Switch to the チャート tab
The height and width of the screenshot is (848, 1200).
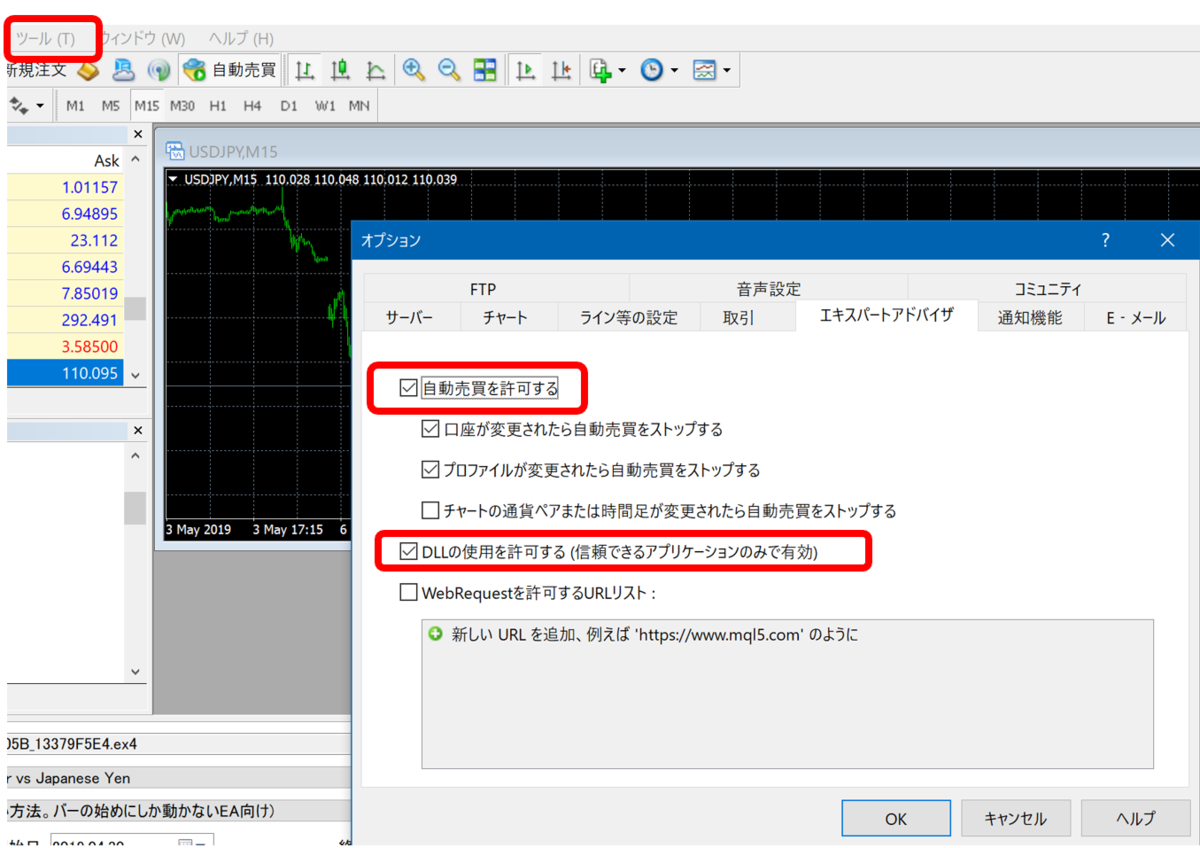tap(505, 317)
